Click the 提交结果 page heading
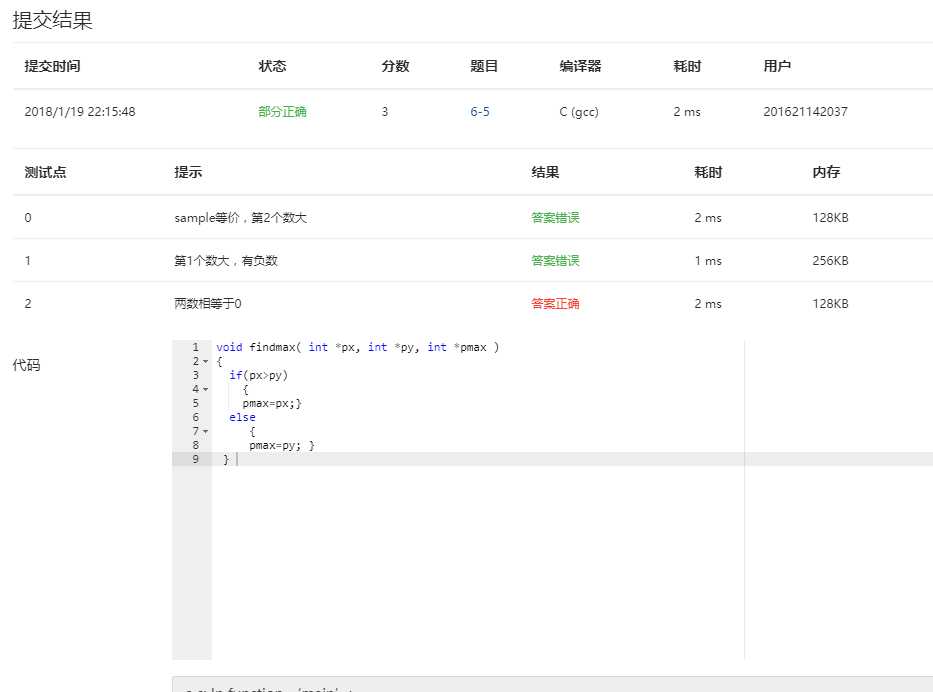 click(x=52, y=20)
